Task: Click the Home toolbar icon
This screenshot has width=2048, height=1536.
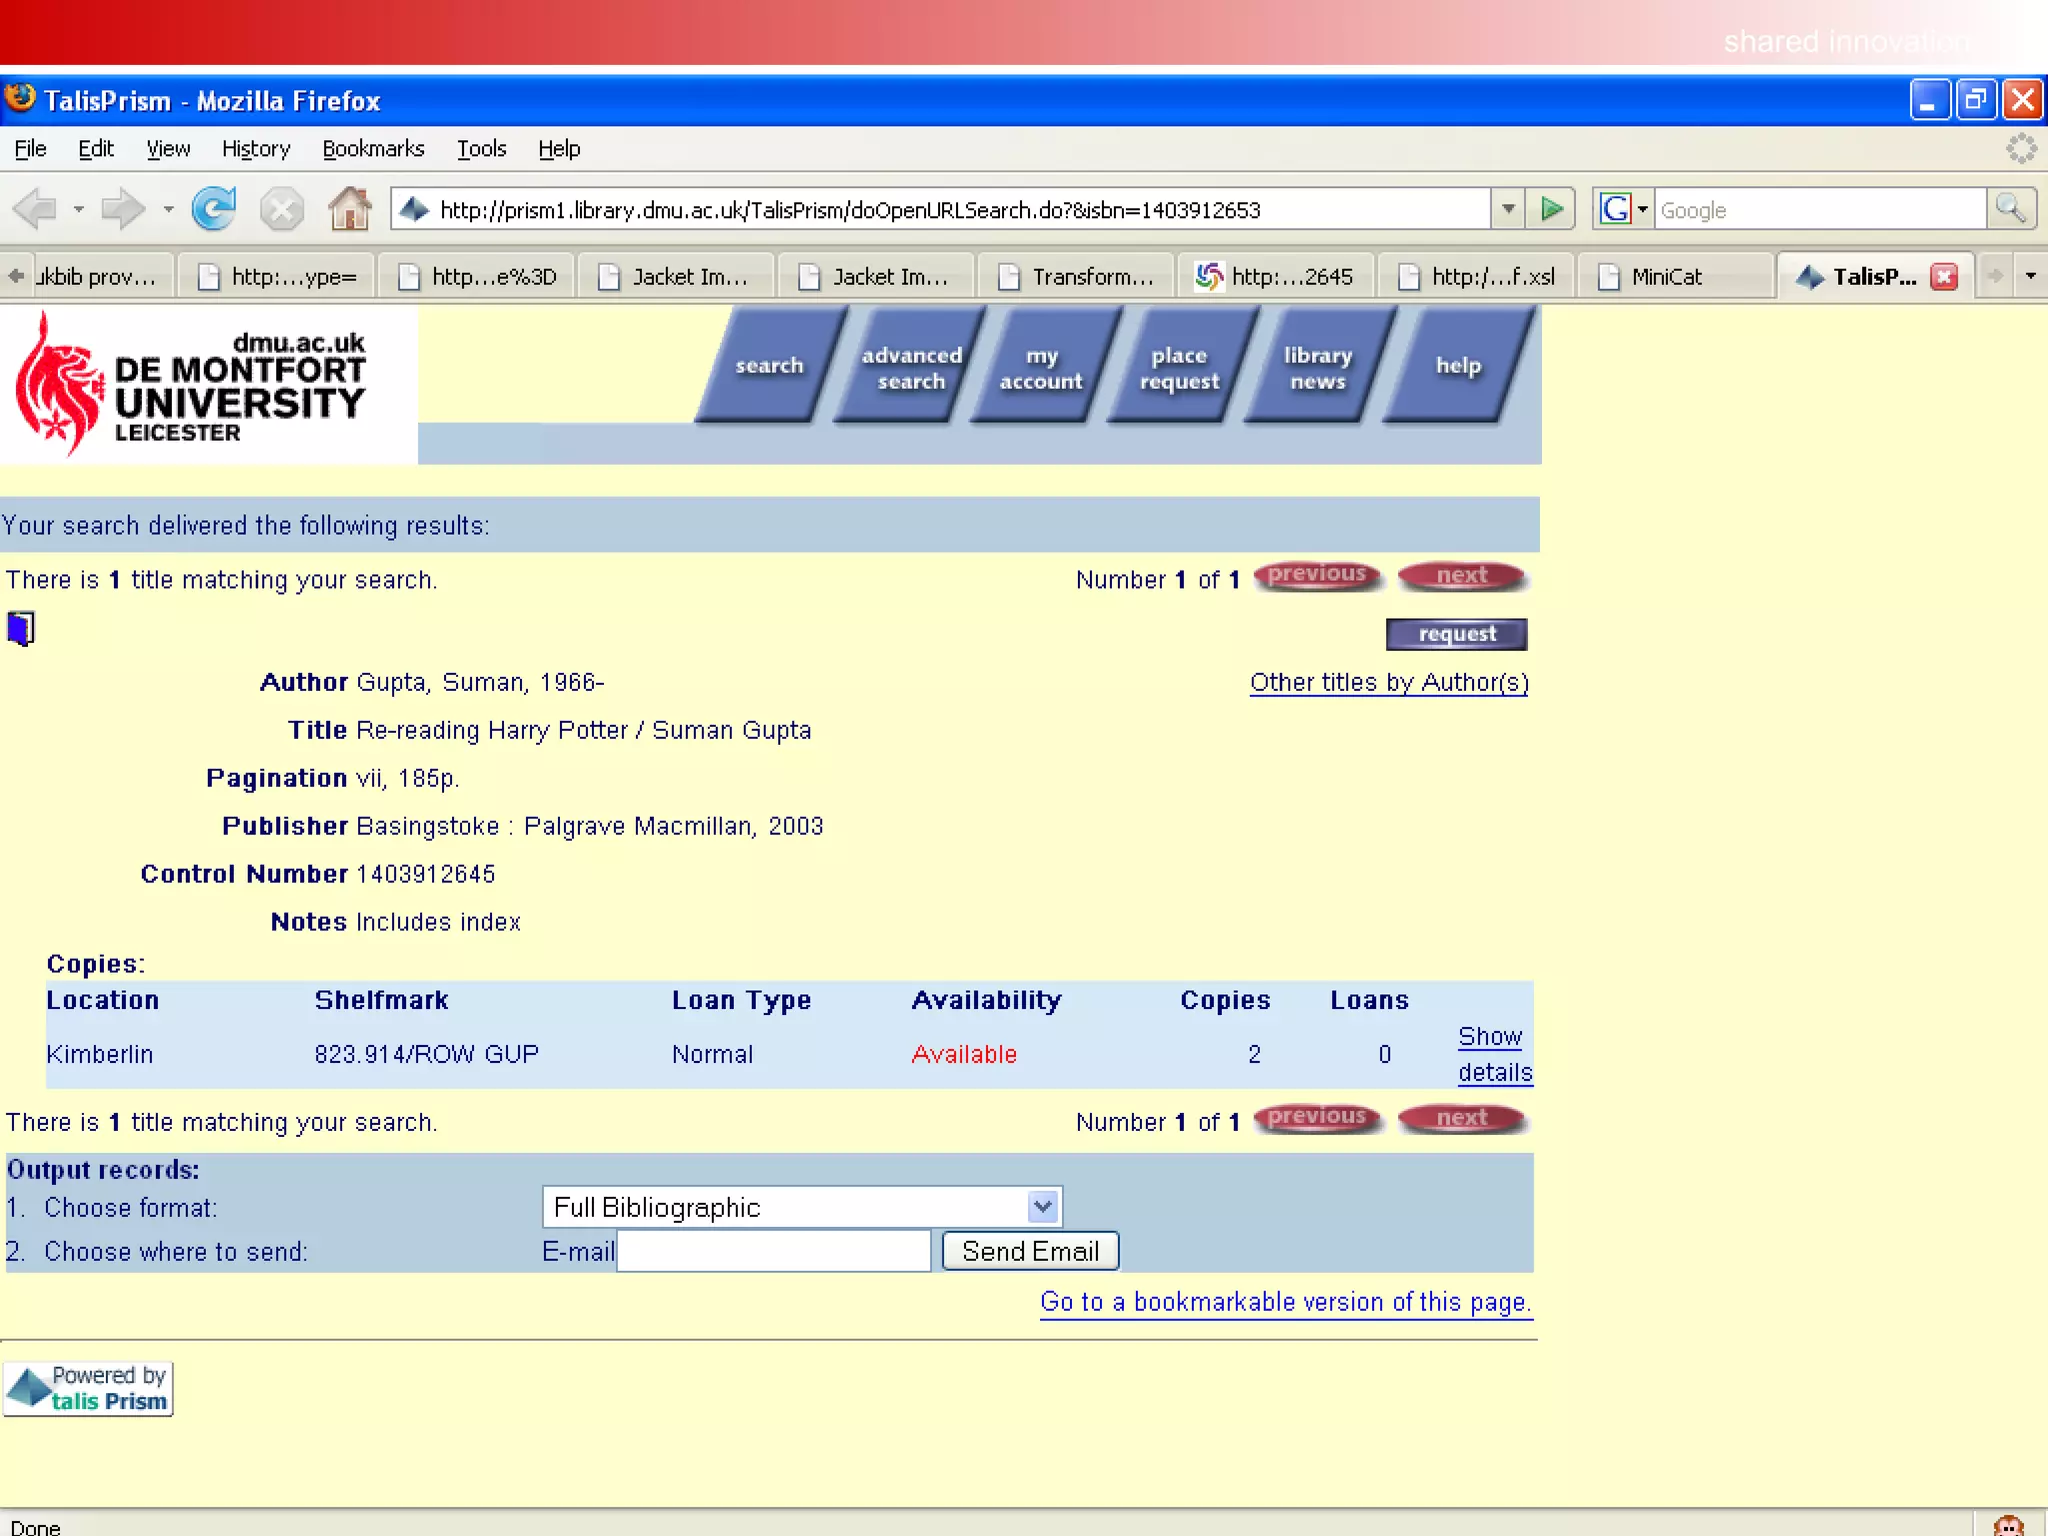Action: pos(349,209)
